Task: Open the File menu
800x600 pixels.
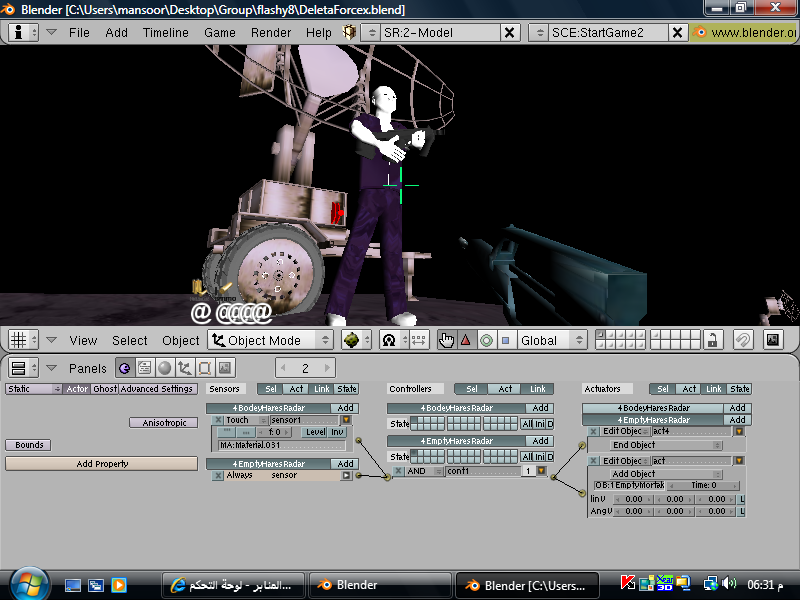Action: [79, 33]
